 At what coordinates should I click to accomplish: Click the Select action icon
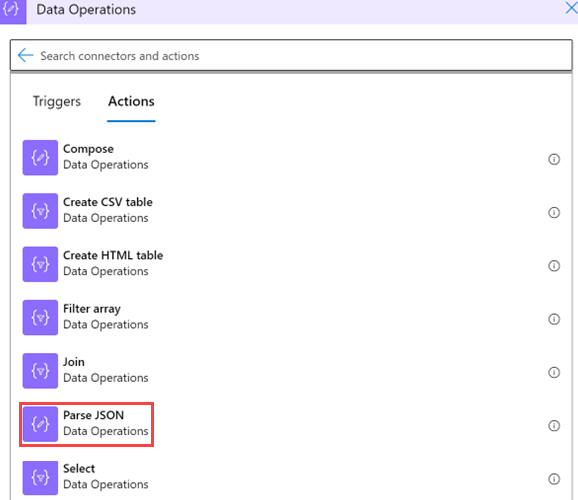click(40, 478)
